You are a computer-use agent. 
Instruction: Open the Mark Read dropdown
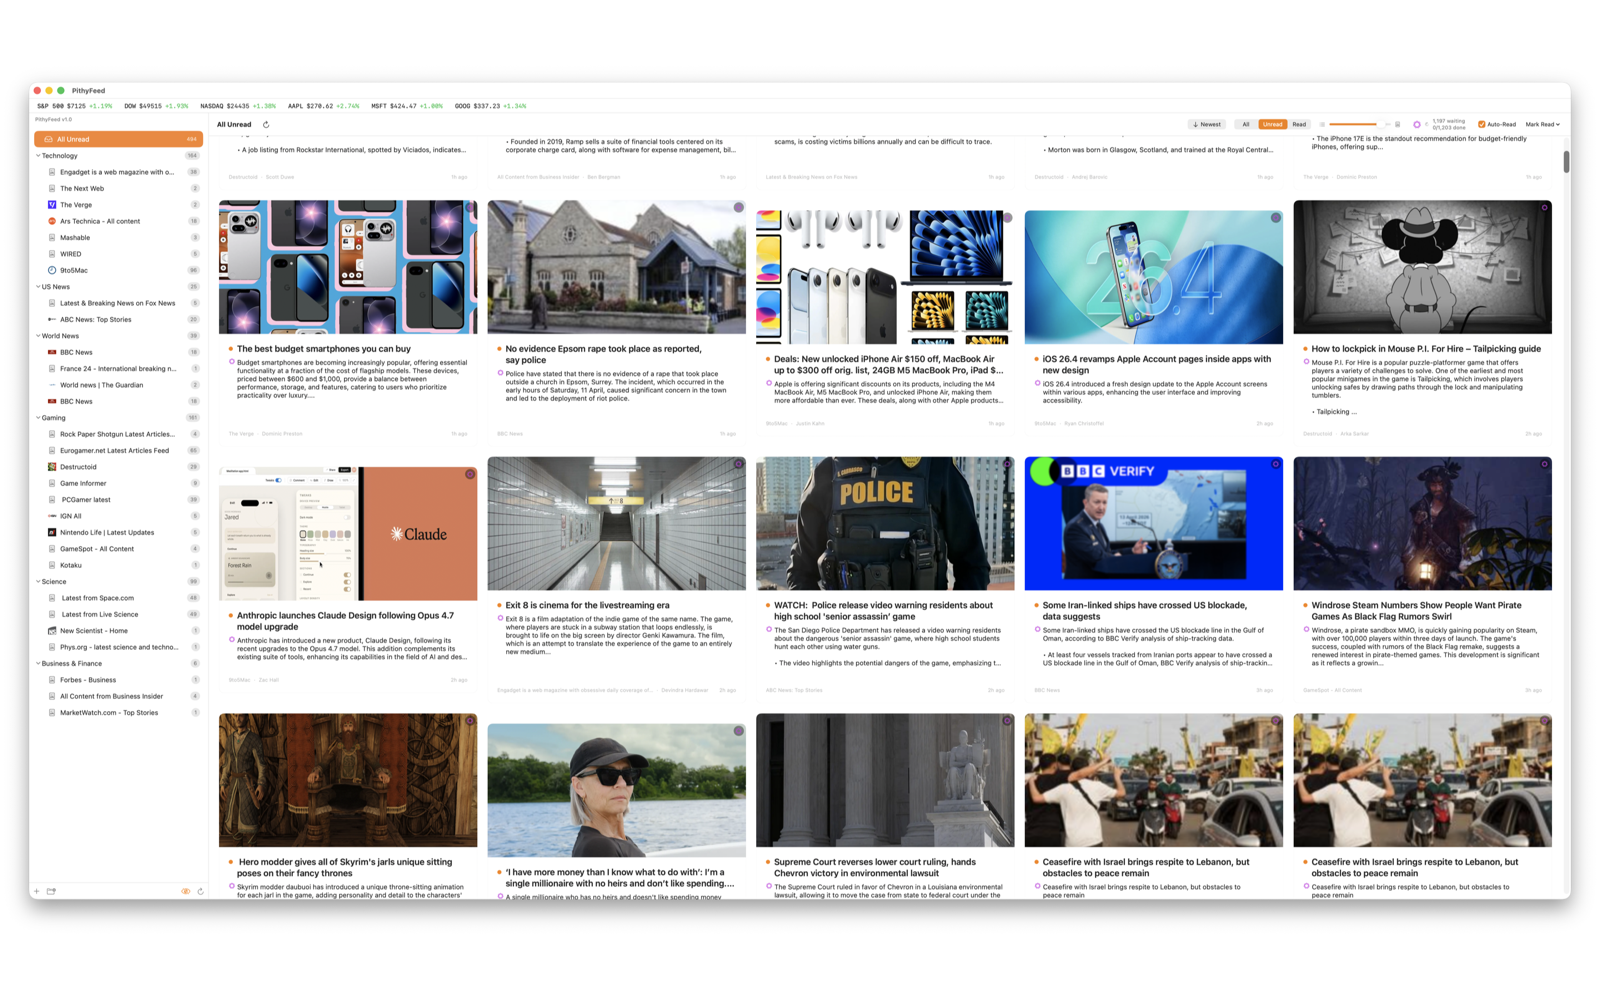coord(1543,124)
